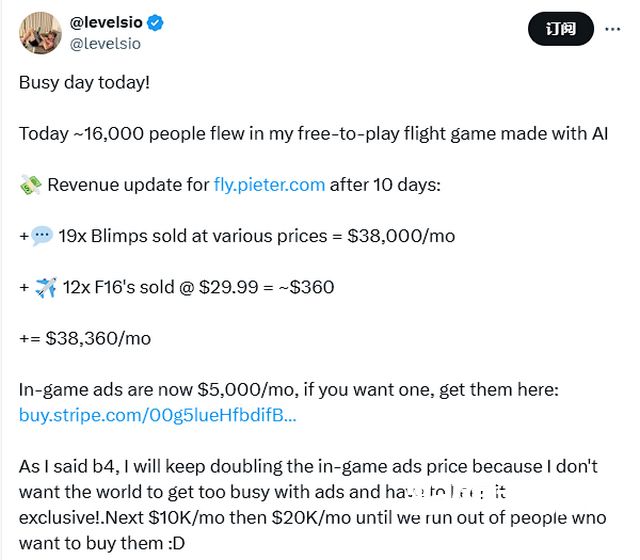Open the fly.pieter.com link
The height and width of the screenshot is (560, 640).
(x=269, y=184)
